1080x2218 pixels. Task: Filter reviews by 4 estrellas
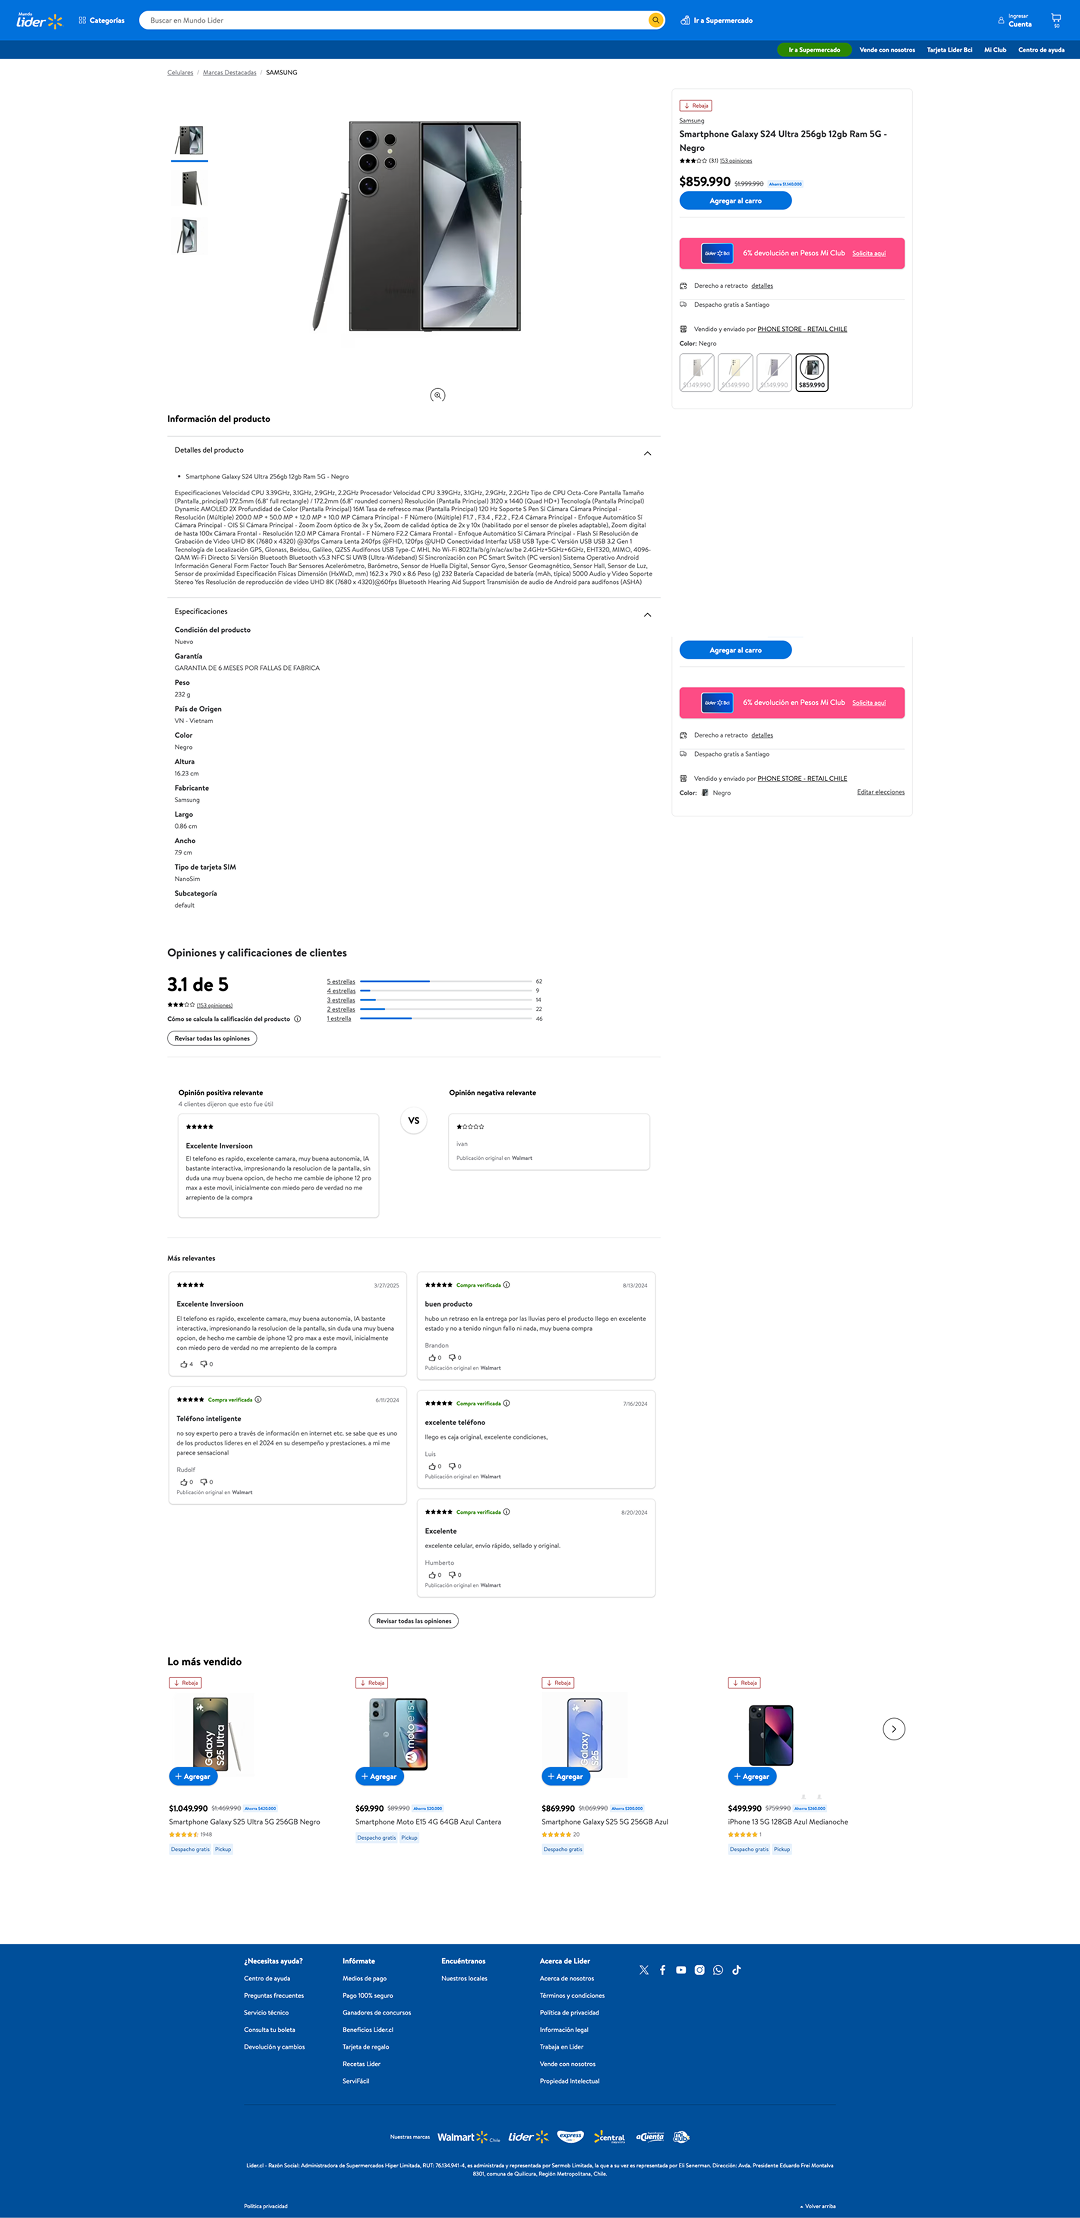click(x=341, y=991)
